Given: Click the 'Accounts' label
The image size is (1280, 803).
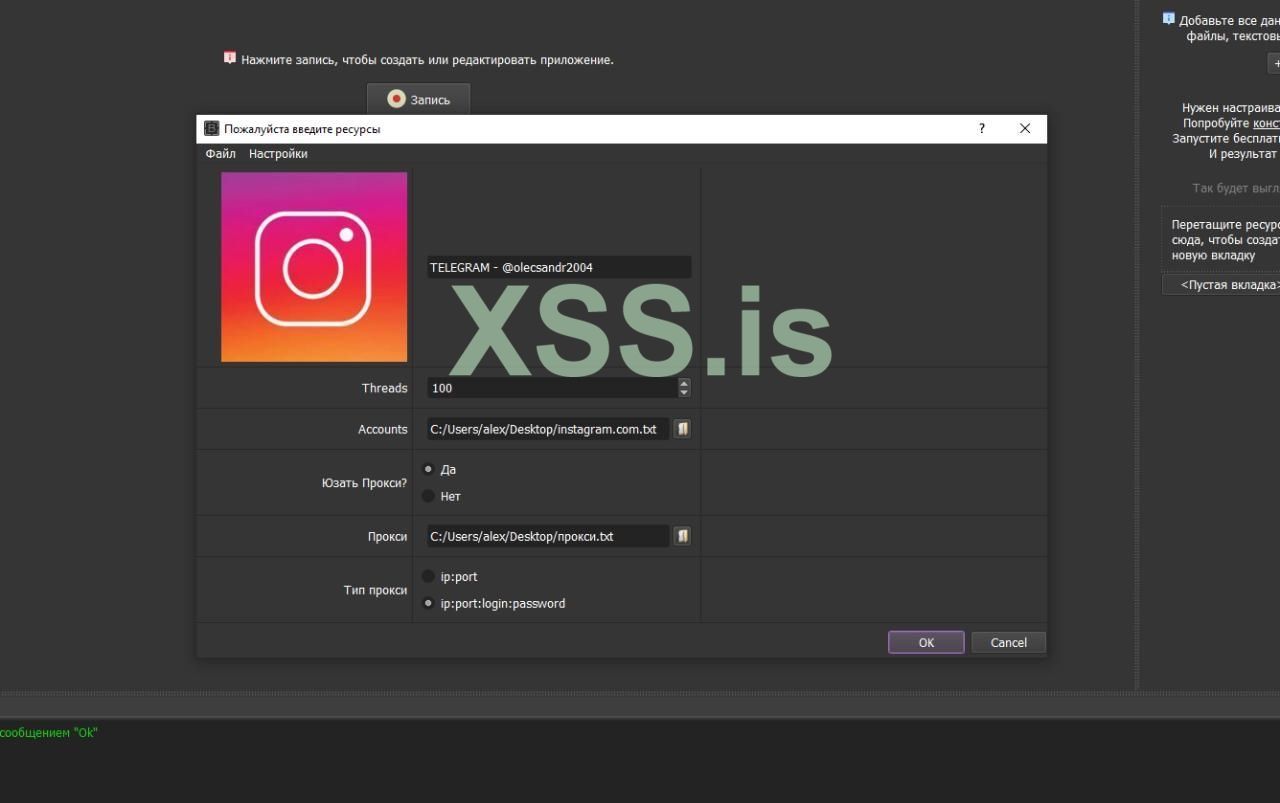Looking at the screenshot, I should (x=383, y=429).
